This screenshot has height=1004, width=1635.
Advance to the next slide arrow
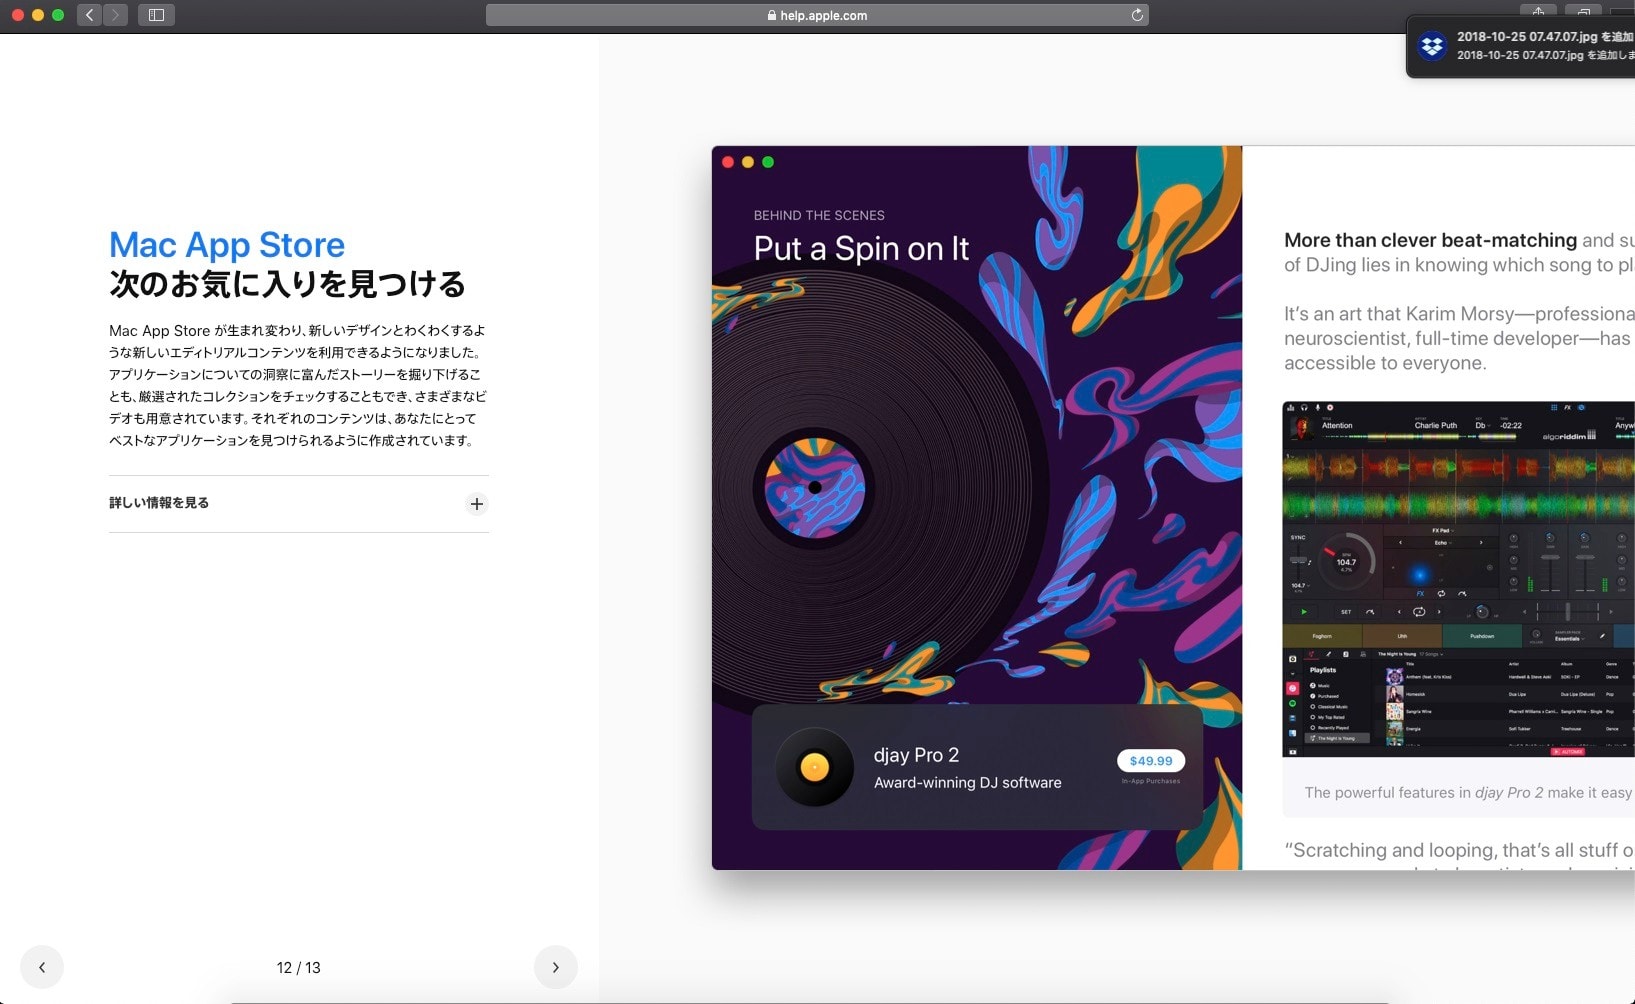(555, 967)
